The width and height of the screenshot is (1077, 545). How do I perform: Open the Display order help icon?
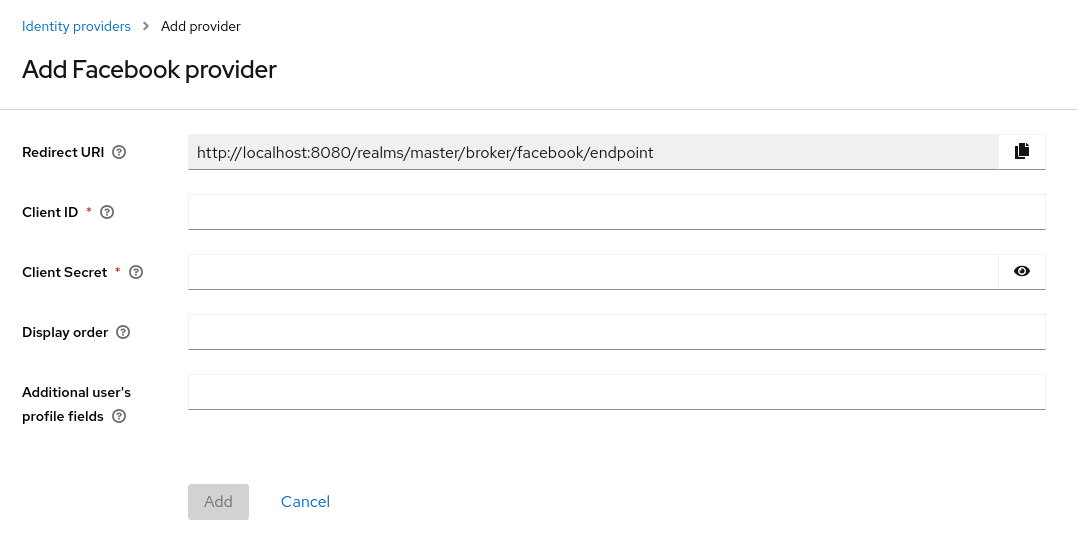[123, 332]
